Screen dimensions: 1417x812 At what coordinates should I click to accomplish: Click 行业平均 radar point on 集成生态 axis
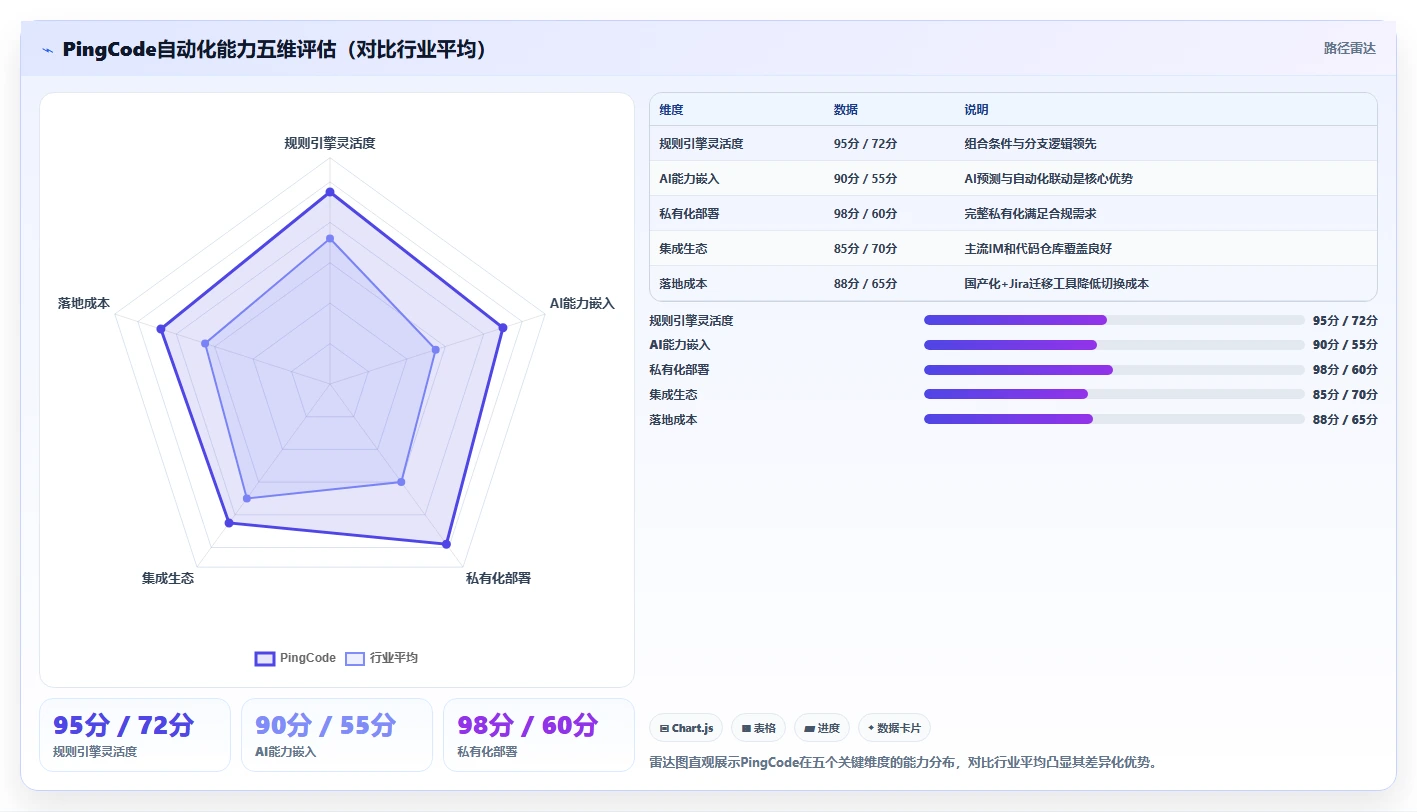(x=247, y=497)
